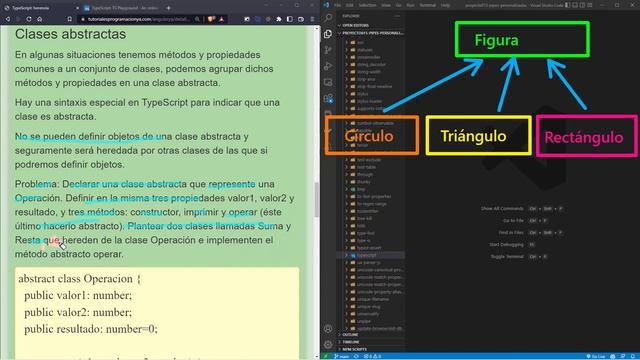Viewport: 640px width, 360px height.
Task: Open Brave Shields icon in address bar
Action: coord(211,19)
